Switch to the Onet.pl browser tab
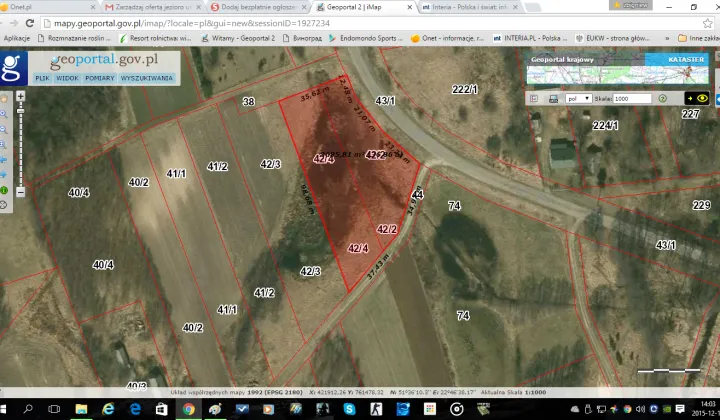 pos(48,7)
